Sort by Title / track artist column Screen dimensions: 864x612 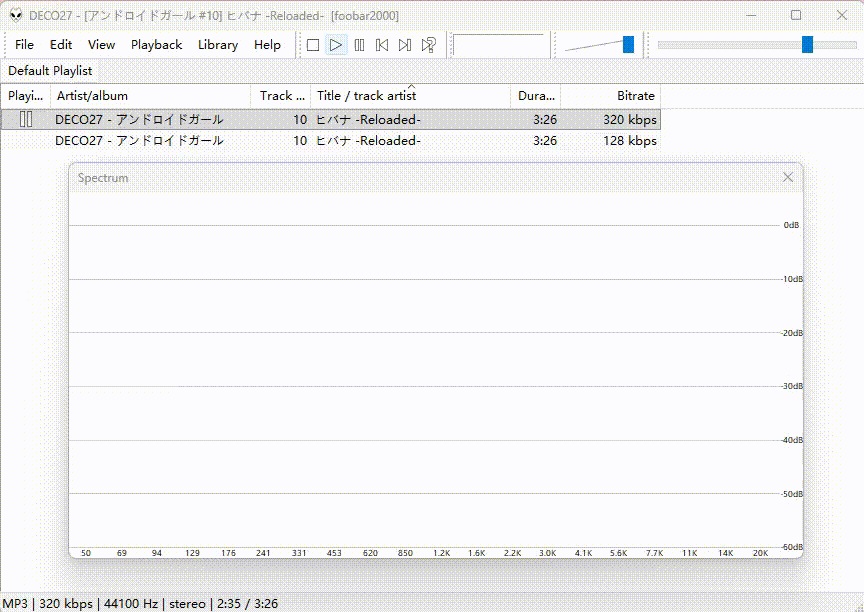click(x=366, y=96)
